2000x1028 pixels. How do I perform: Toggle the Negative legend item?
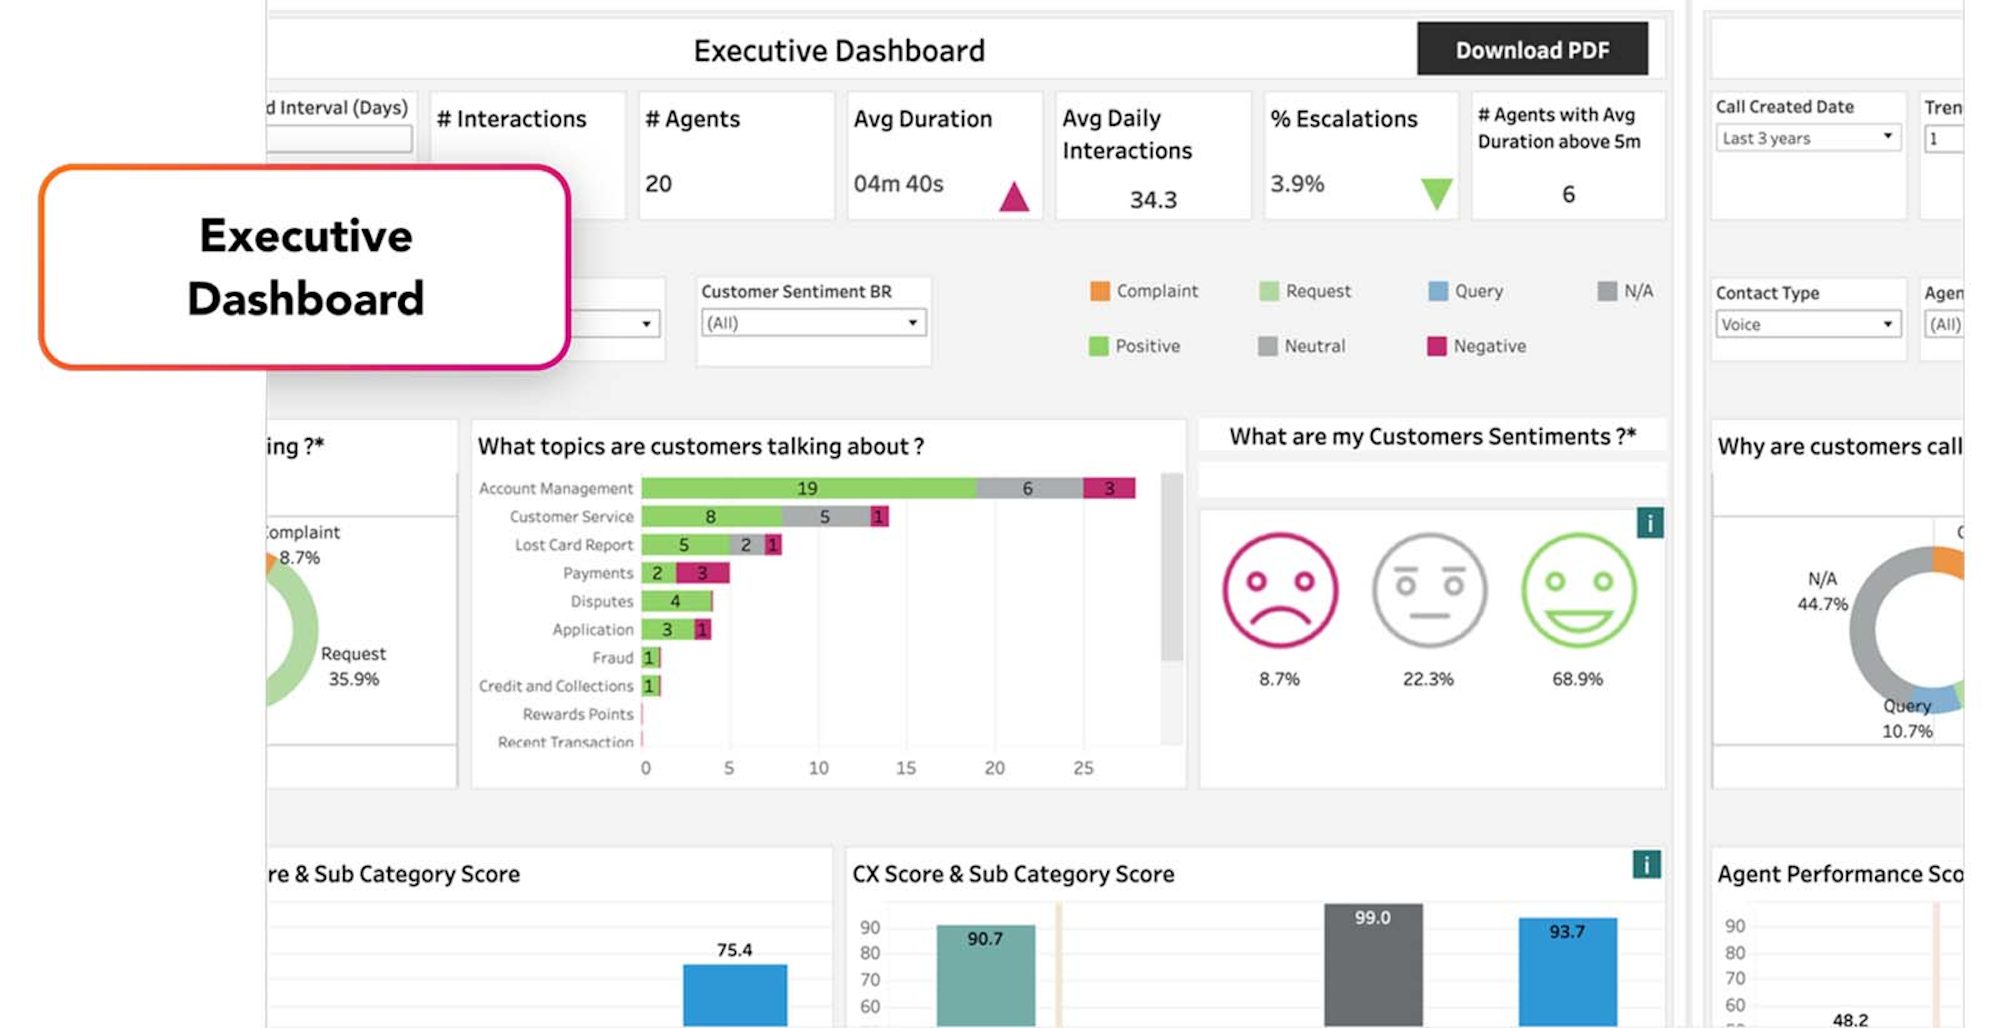(1475, 346)
